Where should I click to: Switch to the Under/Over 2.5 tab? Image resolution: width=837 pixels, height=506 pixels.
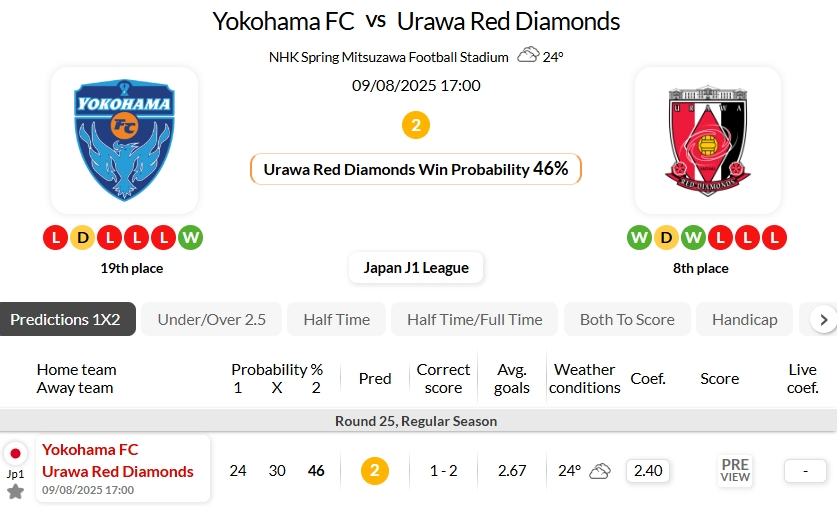coord(212,320)
